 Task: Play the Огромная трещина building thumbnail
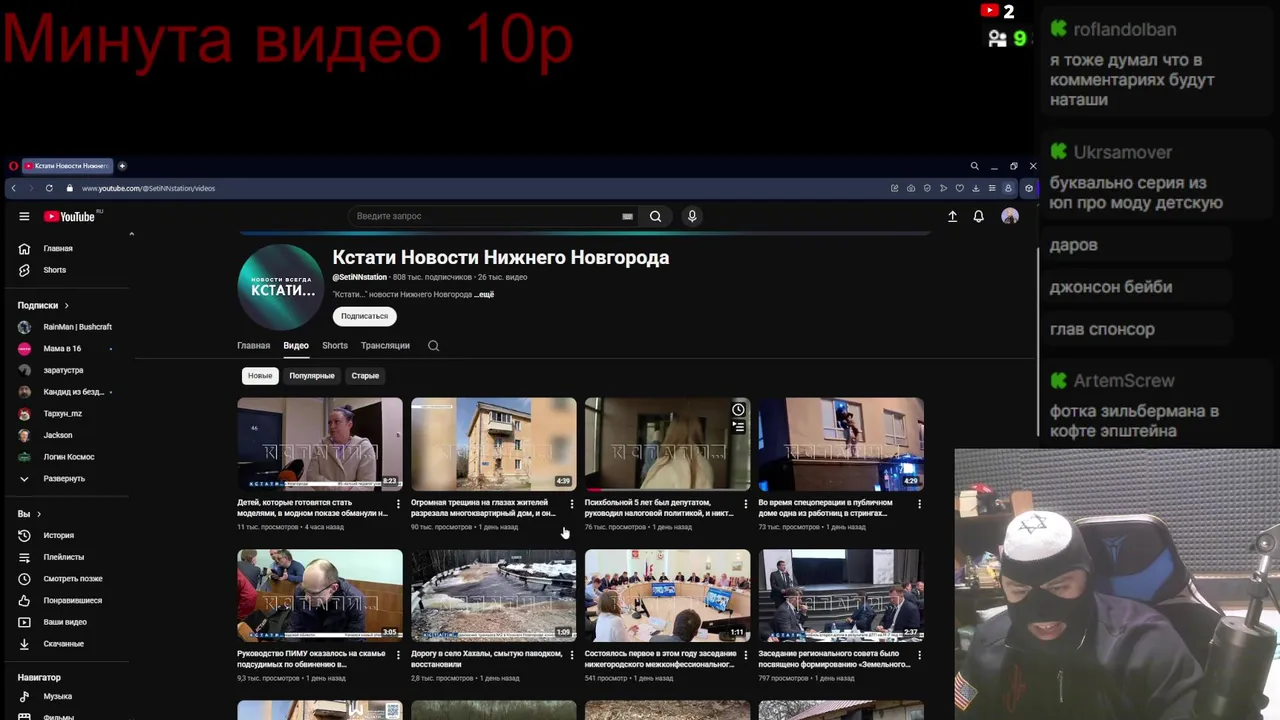494,444
